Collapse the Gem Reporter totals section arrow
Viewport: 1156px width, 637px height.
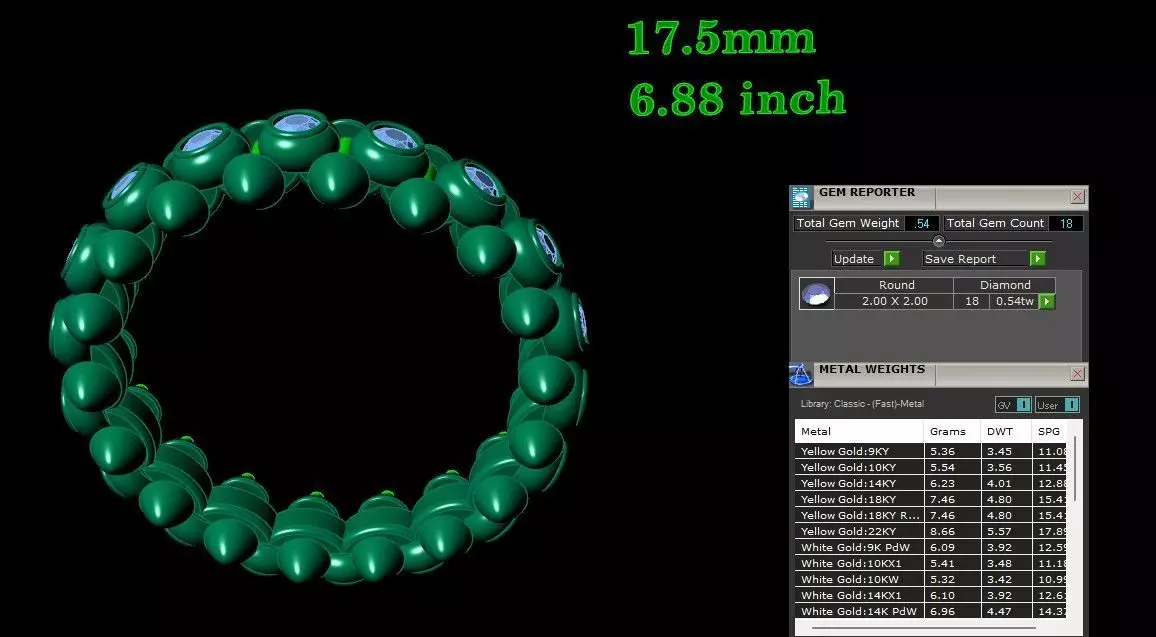pos(939,241)
